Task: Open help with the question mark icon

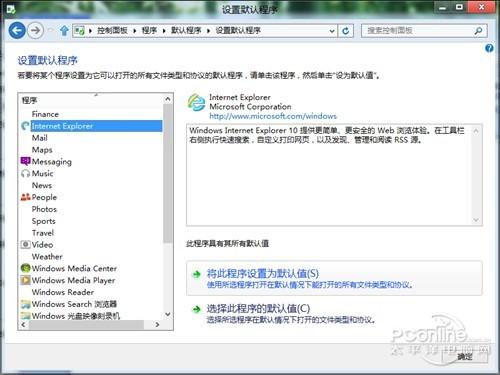Action: 489,48
